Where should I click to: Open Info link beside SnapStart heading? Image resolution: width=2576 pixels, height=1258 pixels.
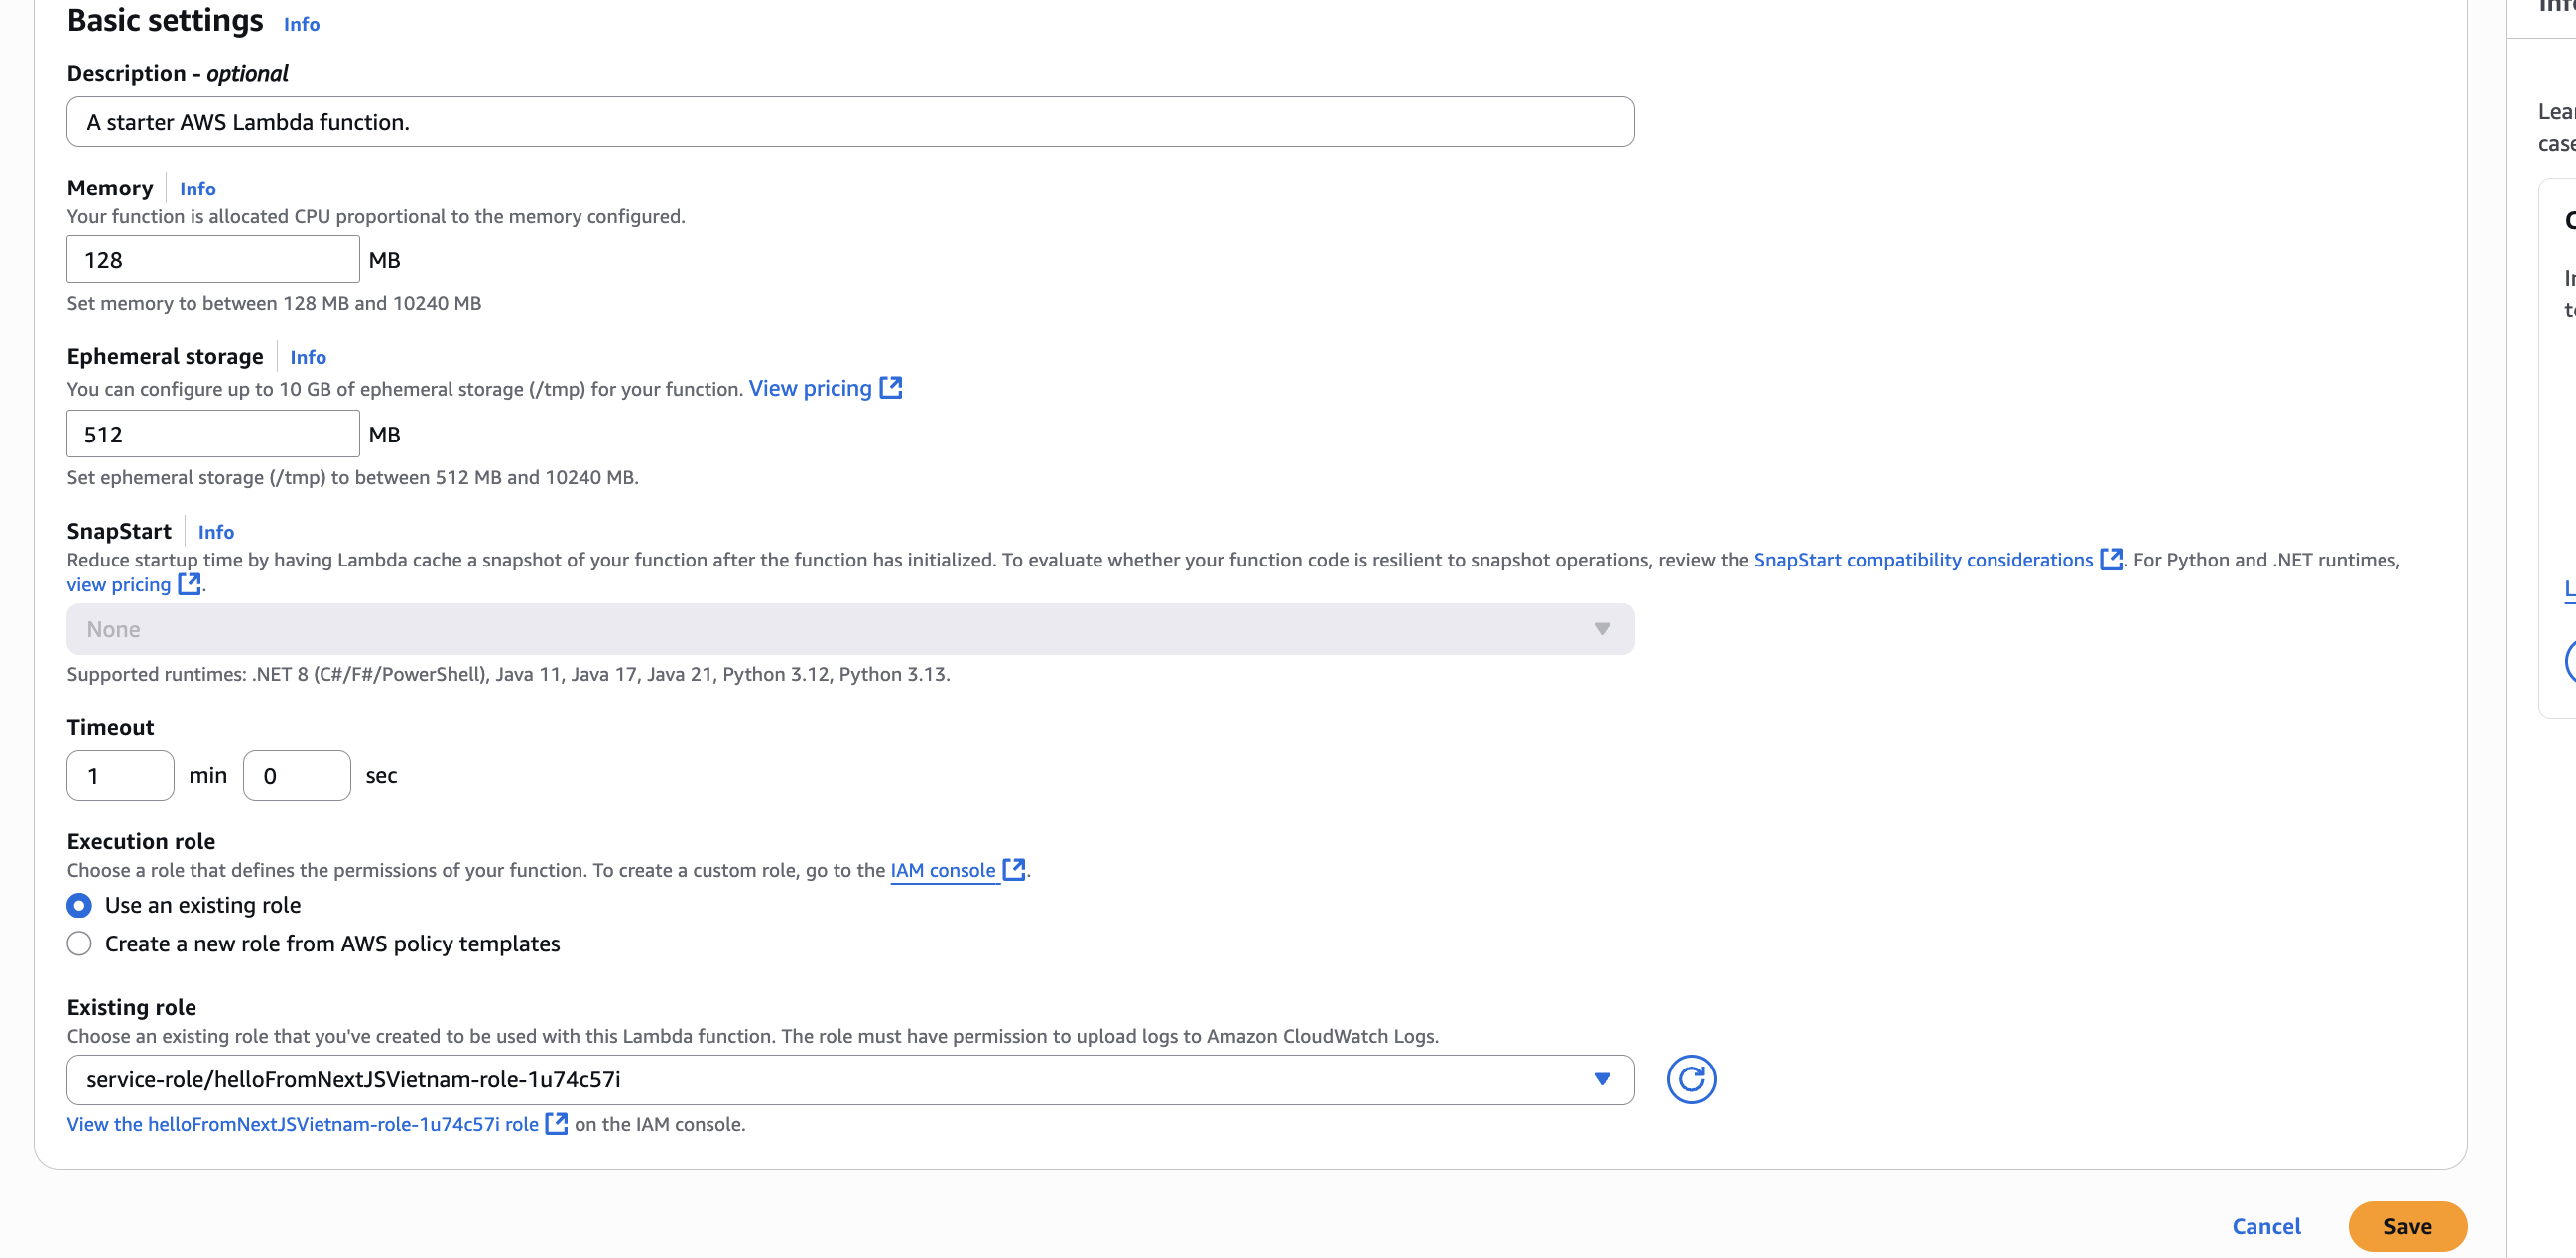(215, 532)
